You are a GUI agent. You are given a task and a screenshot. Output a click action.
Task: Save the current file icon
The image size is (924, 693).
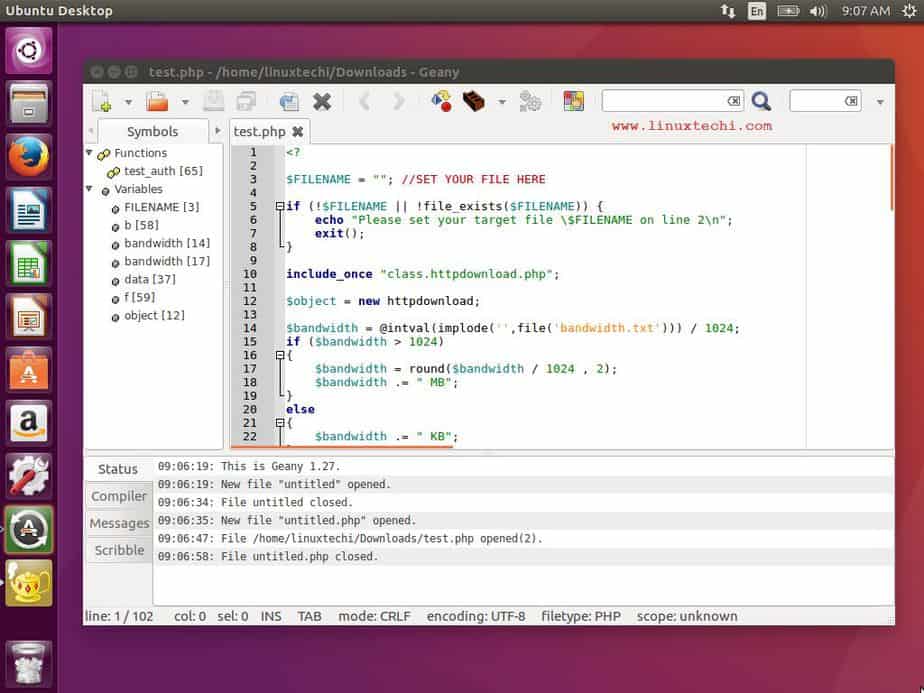pyautogui.click(x=213, y=102)
